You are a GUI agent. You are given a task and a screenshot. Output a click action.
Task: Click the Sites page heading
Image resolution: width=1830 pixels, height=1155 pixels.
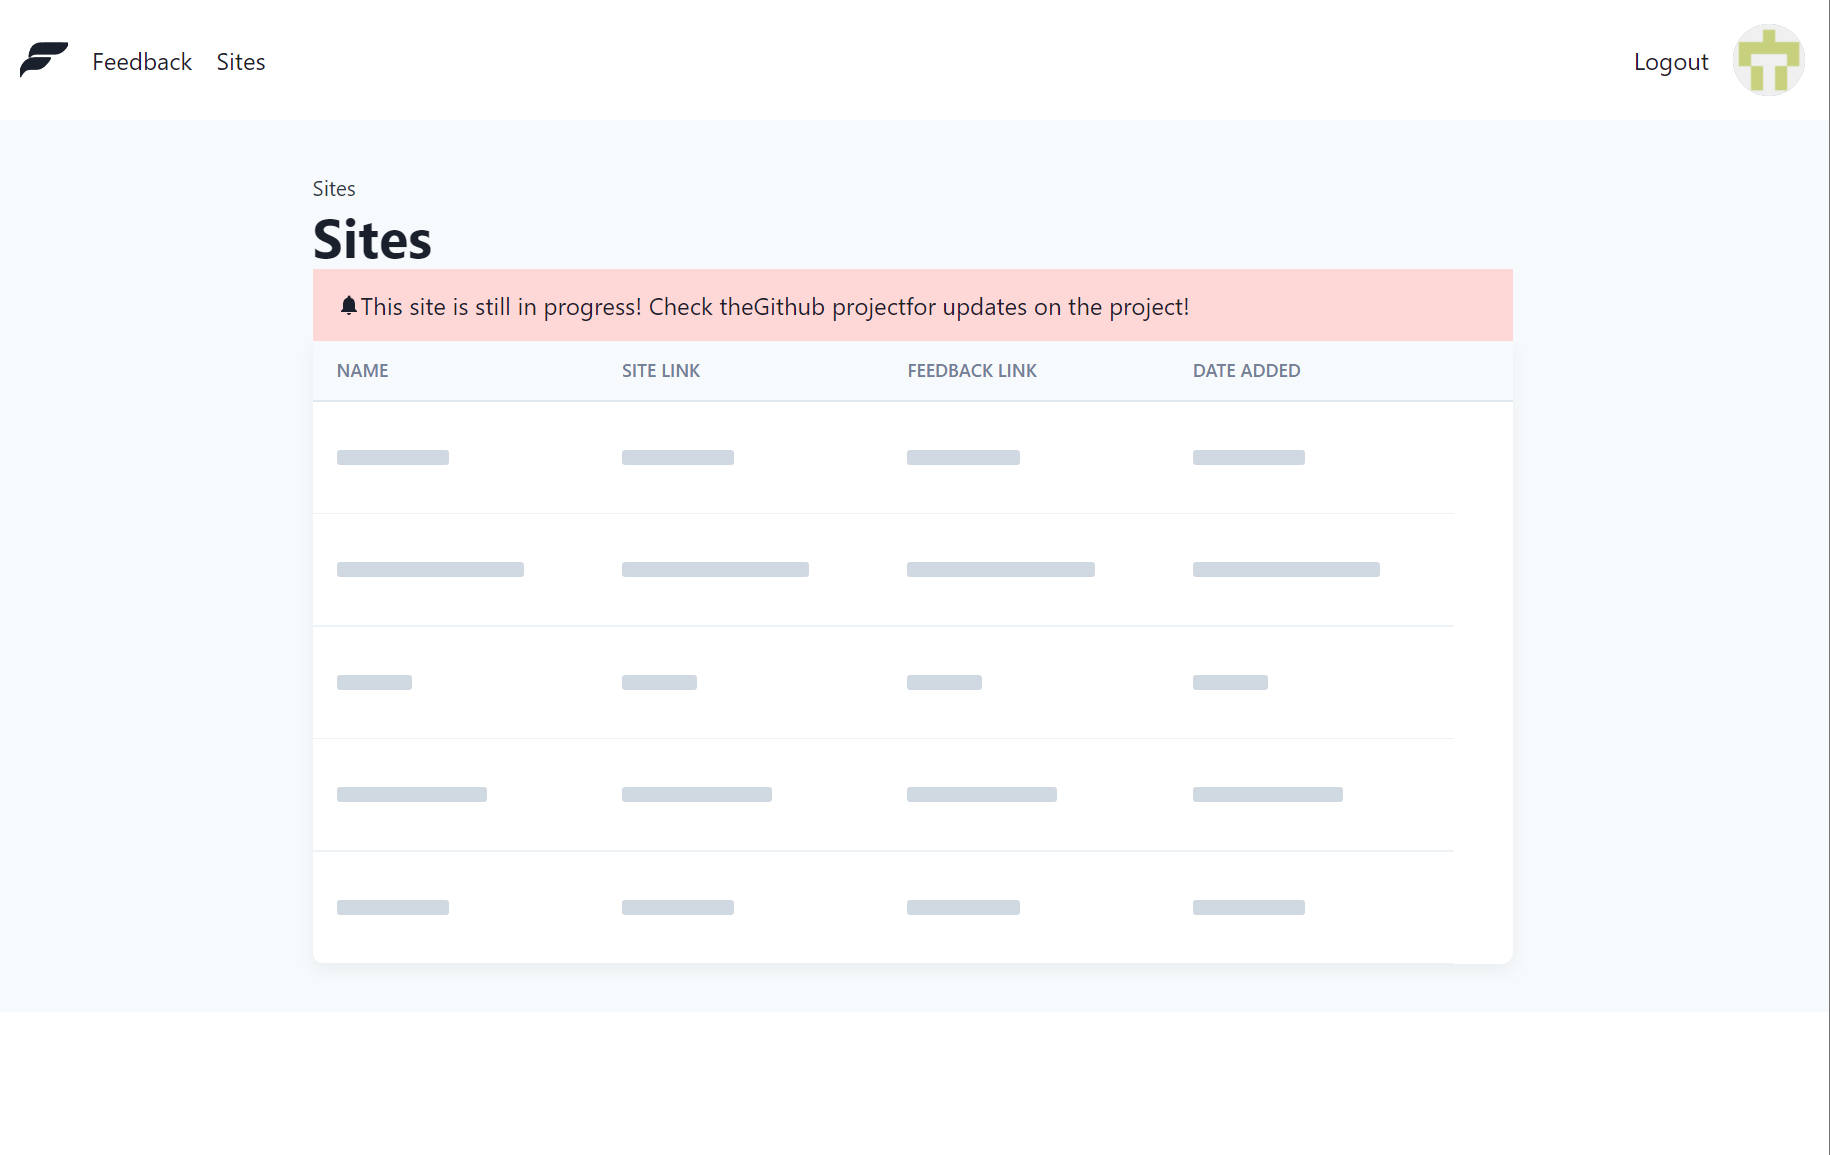(372, 240)
